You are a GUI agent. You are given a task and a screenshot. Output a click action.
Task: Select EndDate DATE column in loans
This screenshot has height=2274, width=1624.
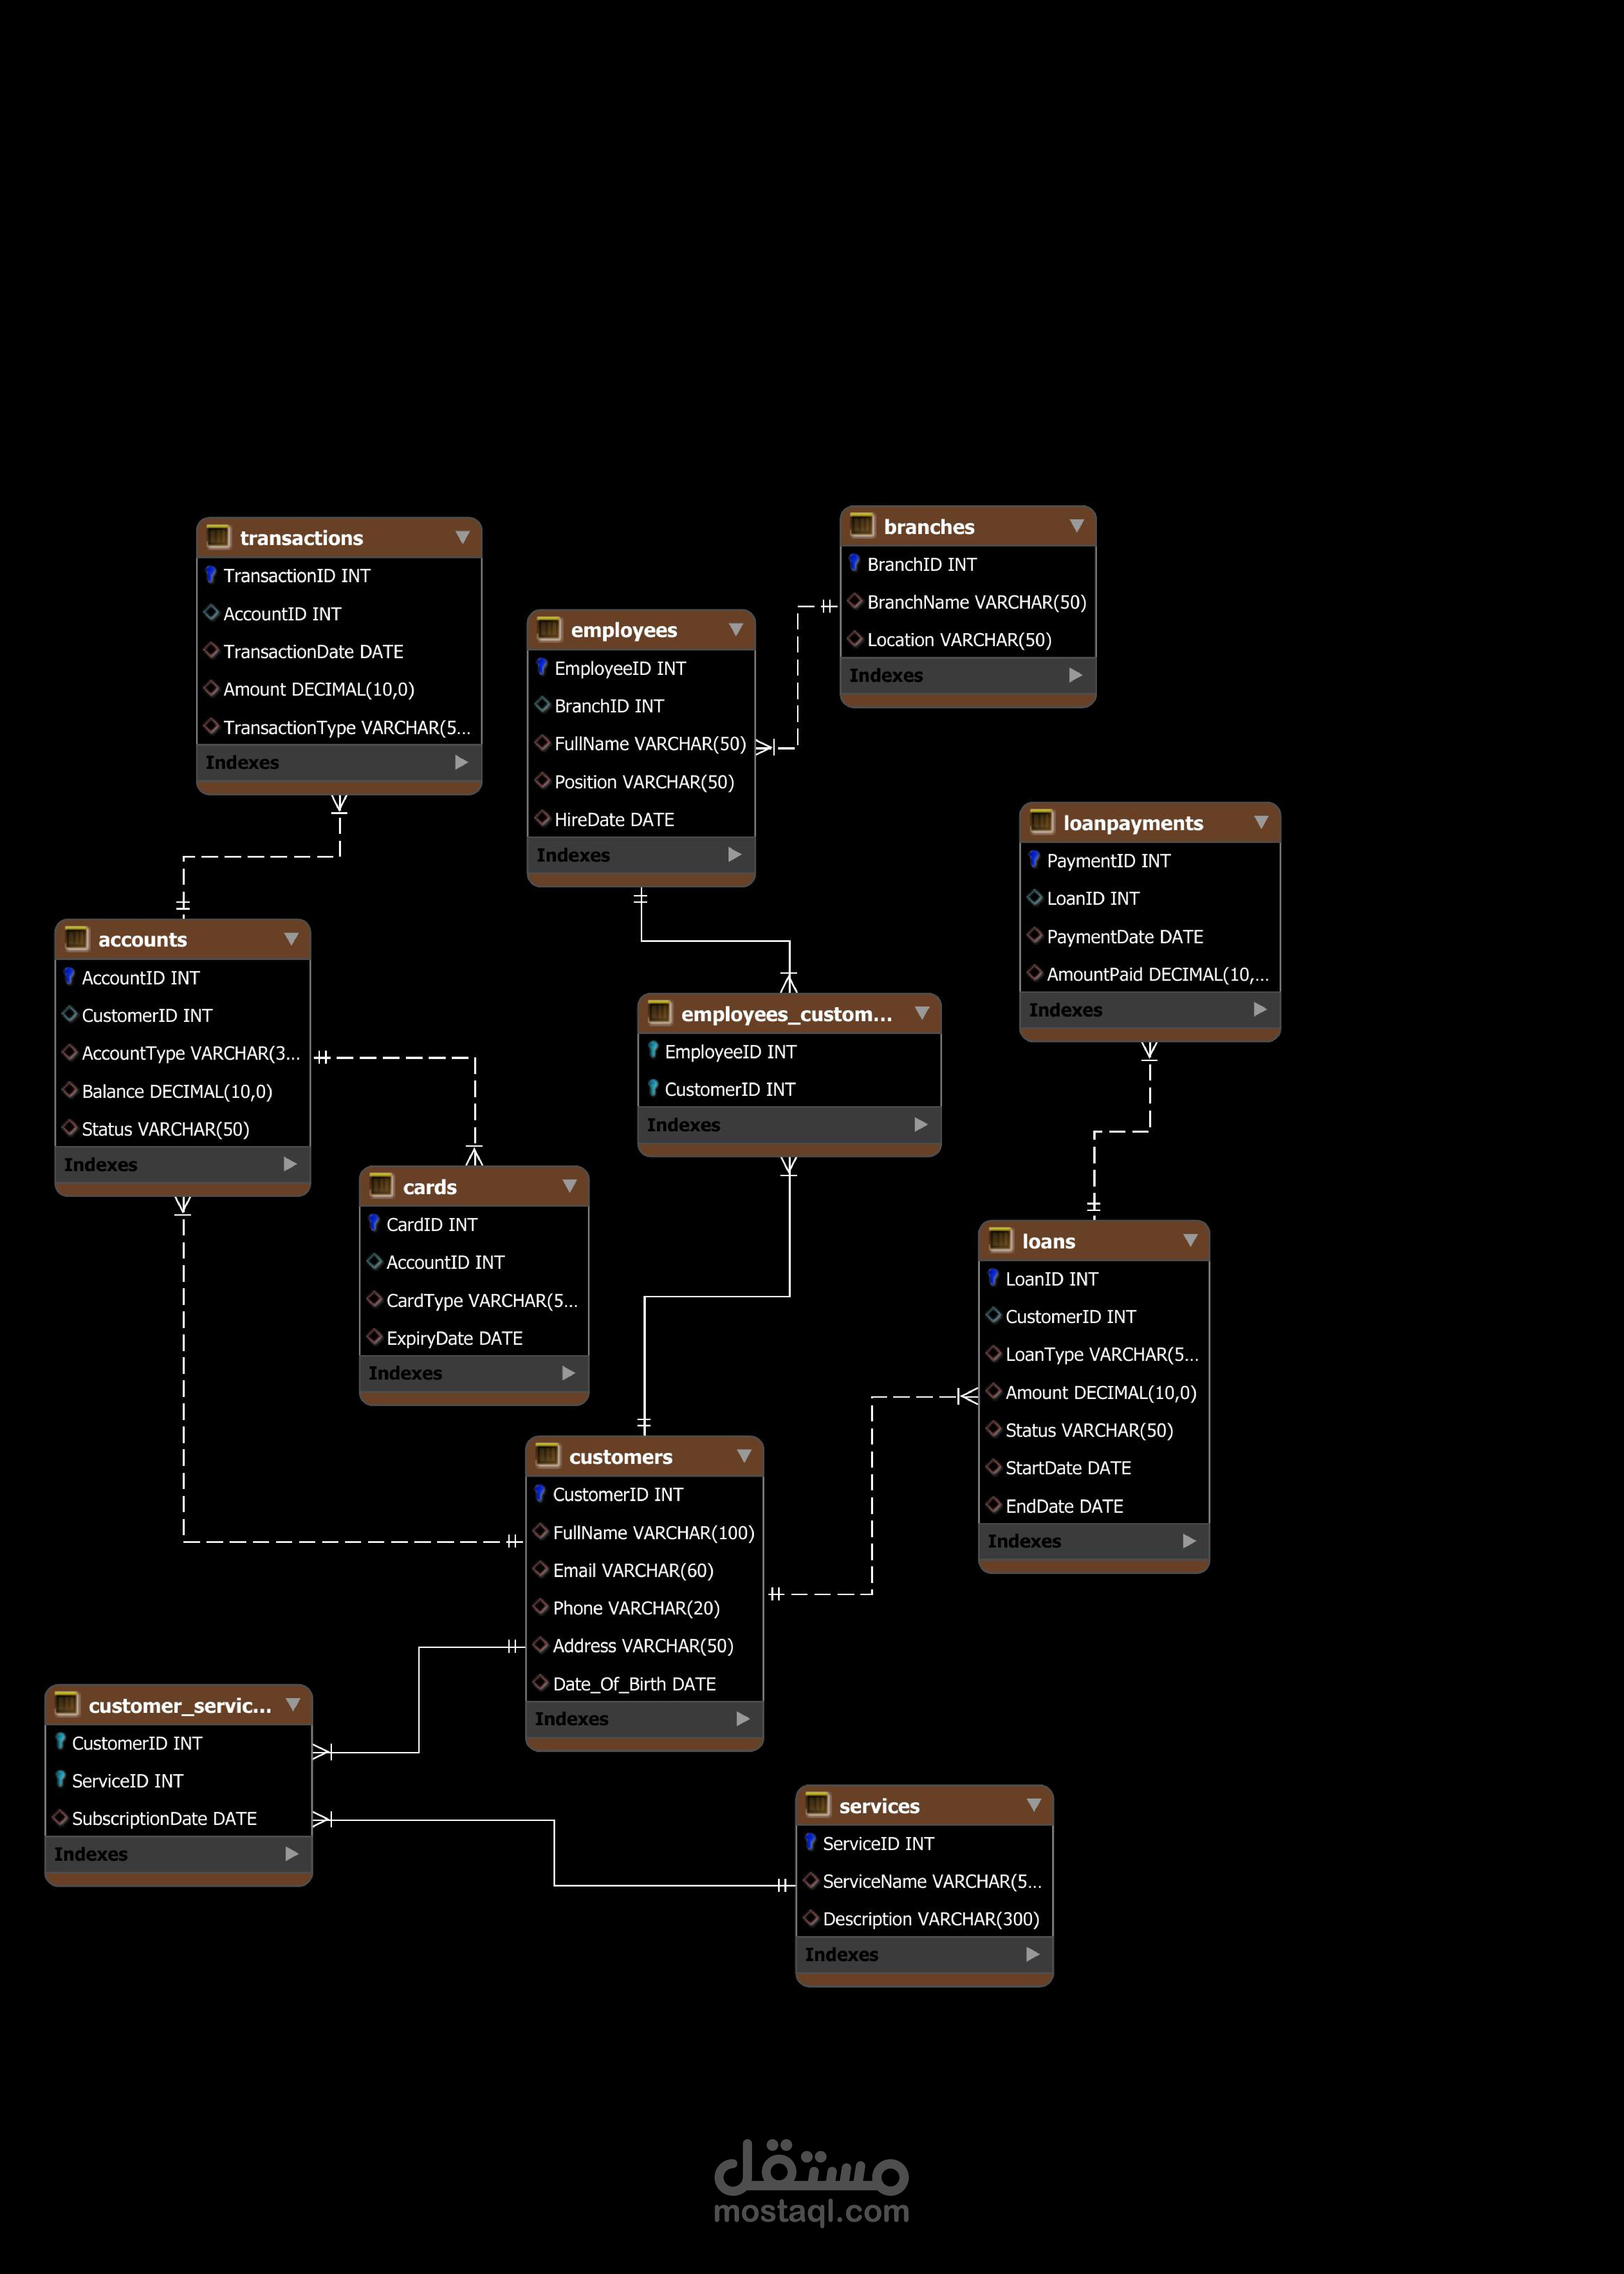click(1094, 1506)
